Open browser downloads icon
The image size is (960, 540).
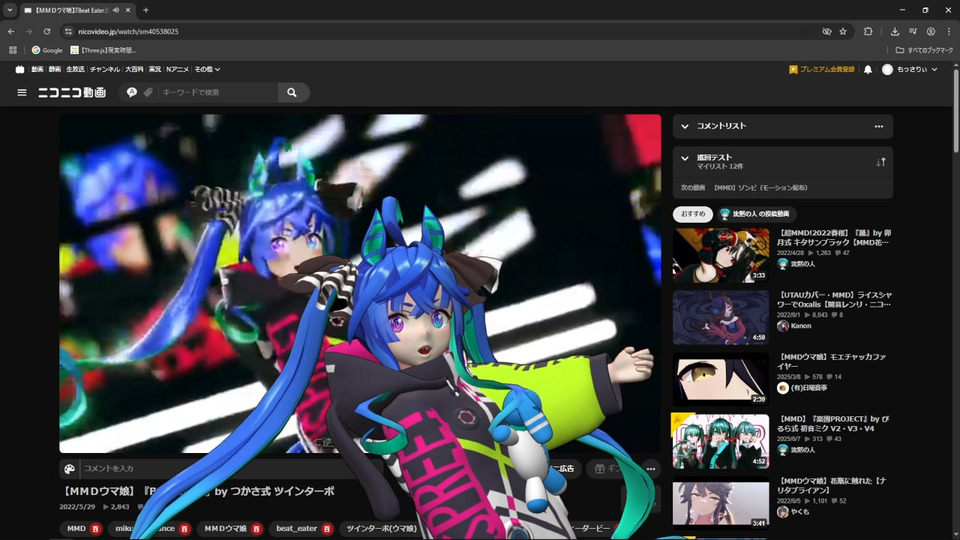[894, 31]
